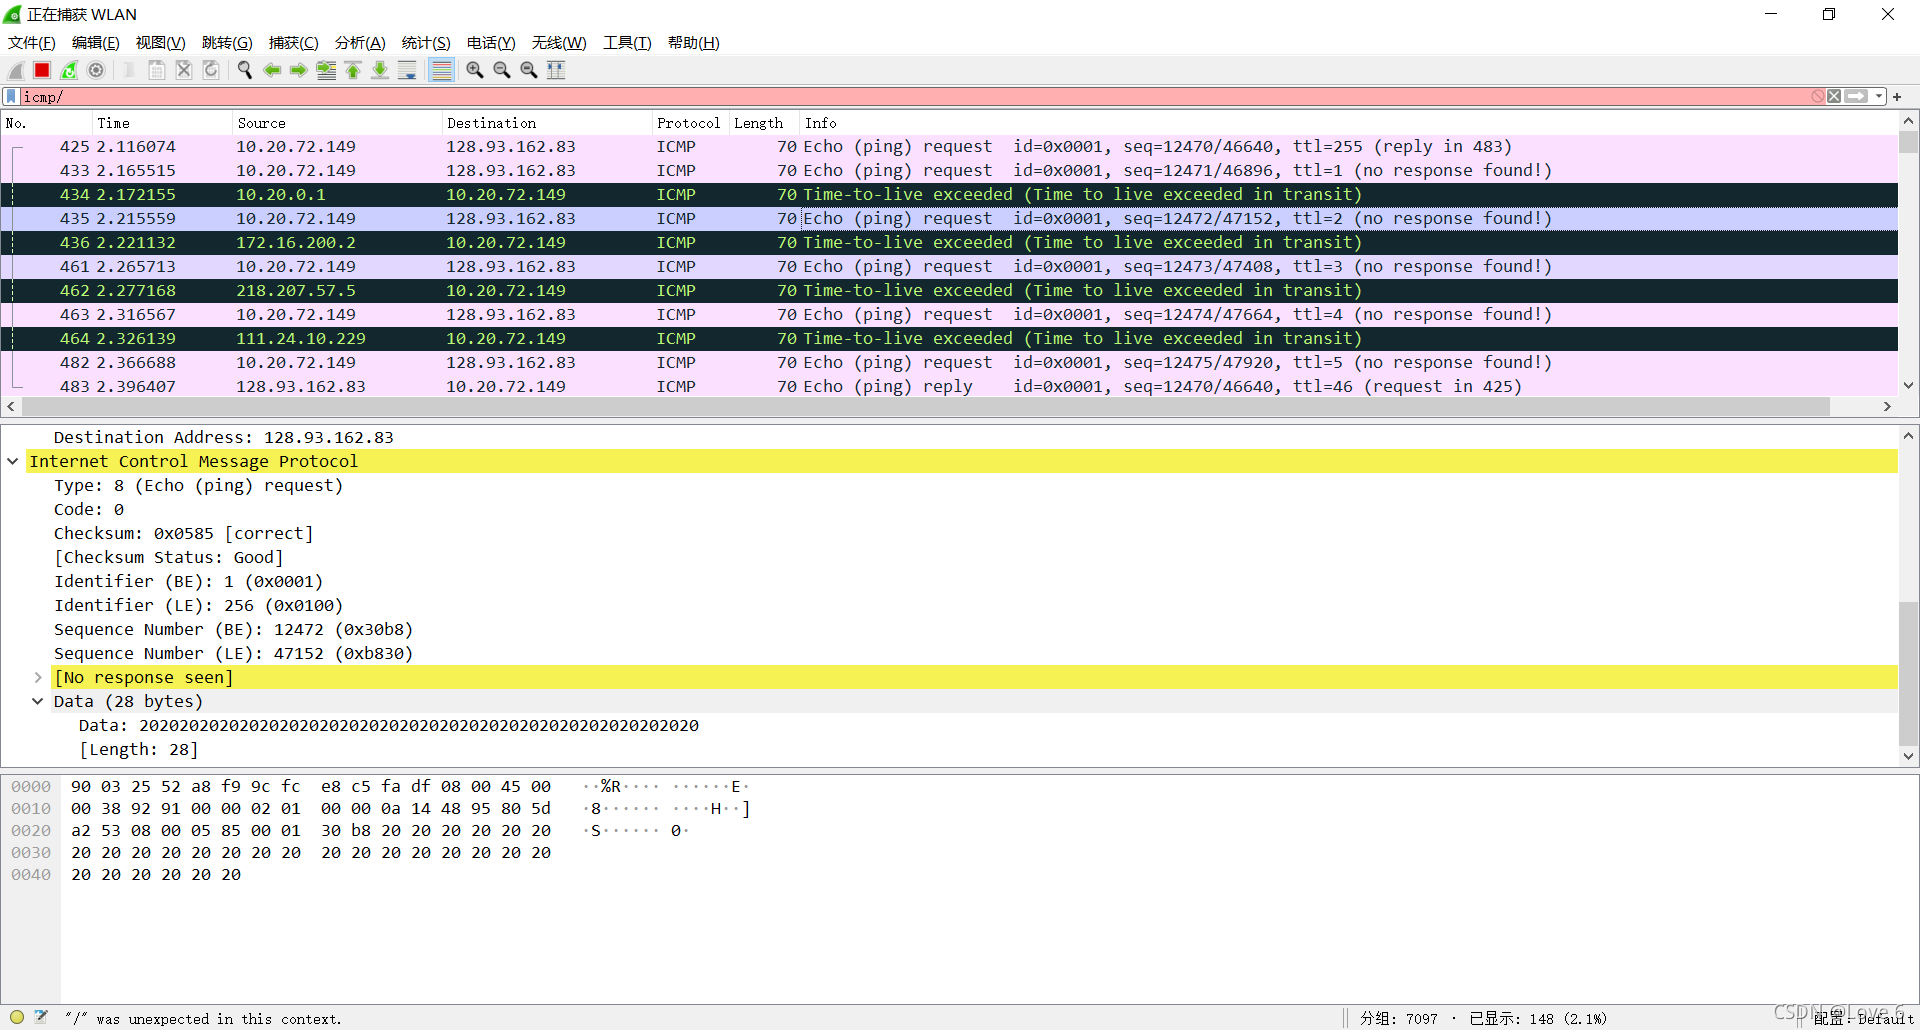Sort packets by Source column header
This screenshot has height=1030, width=1920.
pyautogui.click(x=337, y=123)
